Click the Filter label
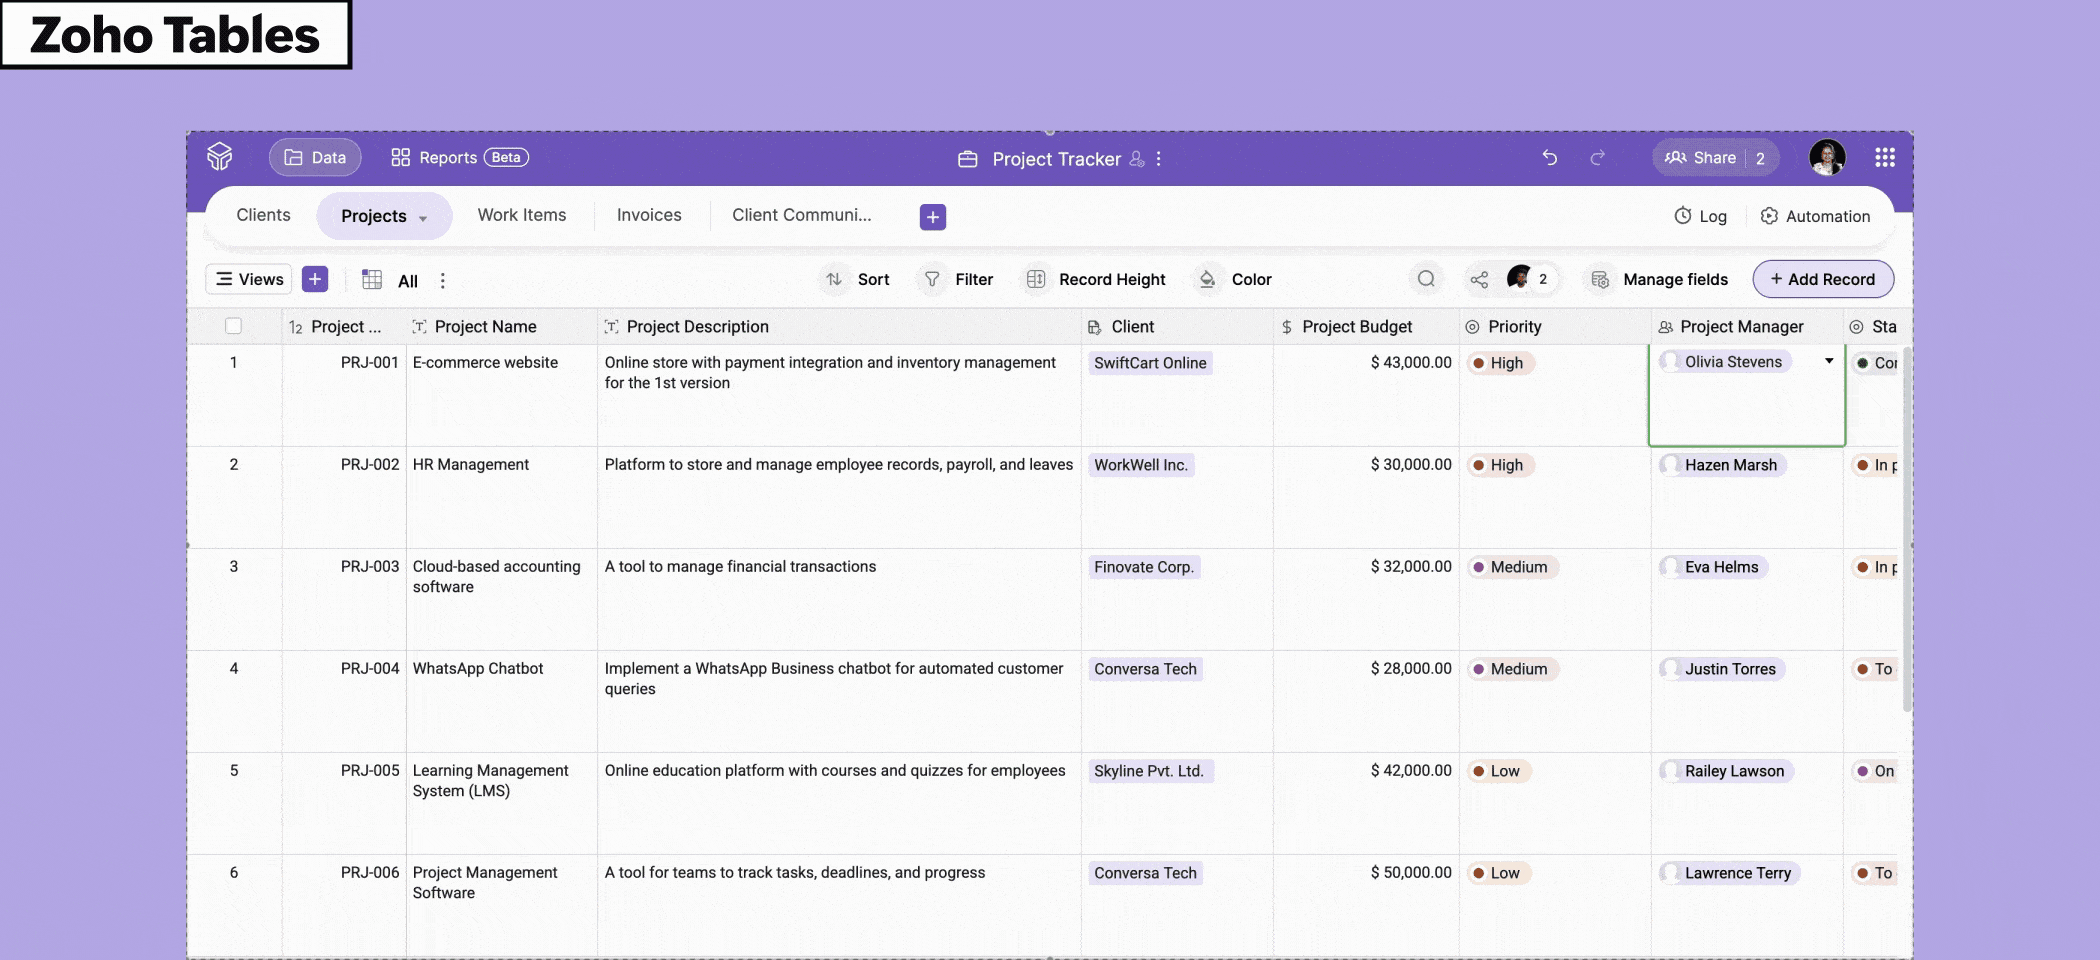Screen dimensions: 2100x960 point(974,279)
